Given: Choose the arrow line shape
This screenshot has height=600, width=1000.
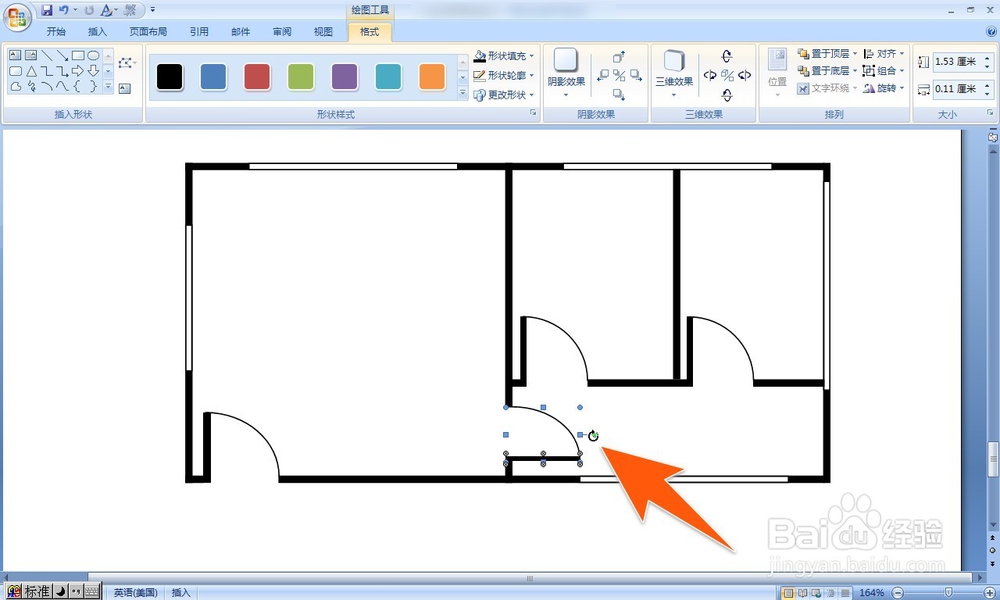Looking at the screenshot, I should (x=62, y=55).
